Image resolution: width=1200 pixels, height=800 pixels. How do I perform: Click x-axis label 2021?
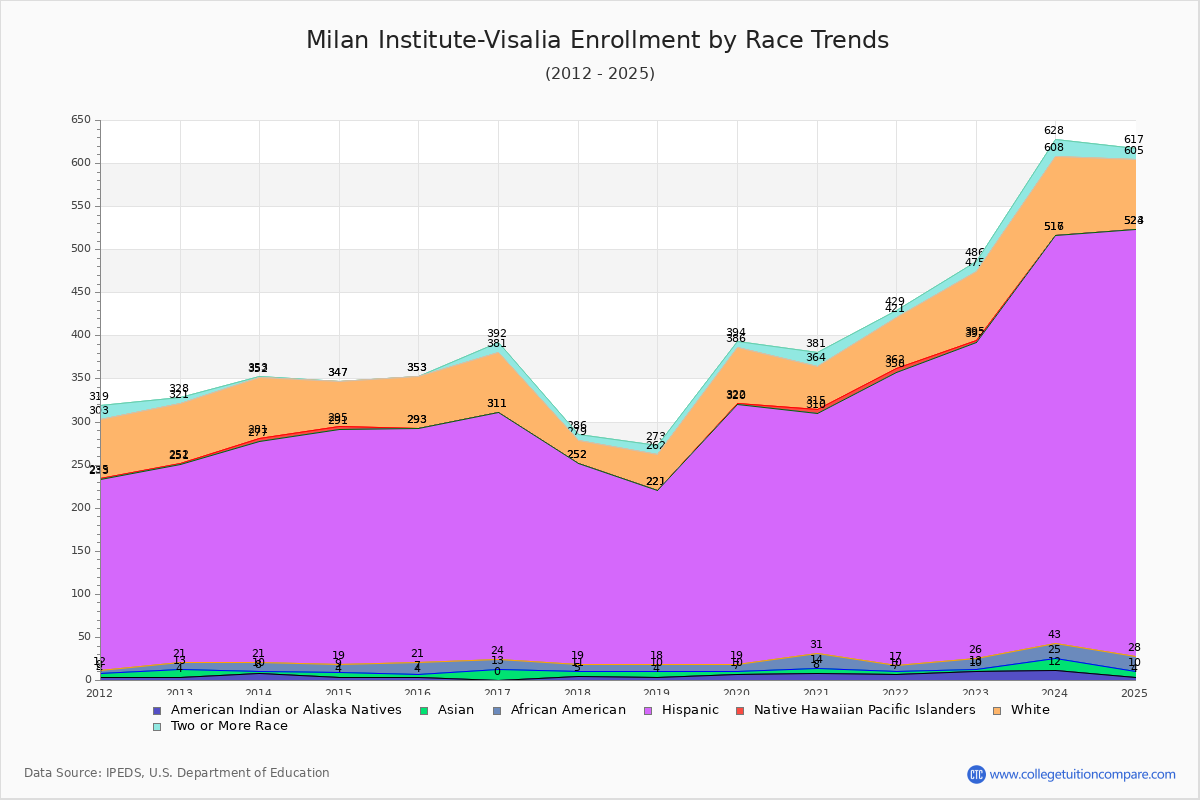[816, 693]
